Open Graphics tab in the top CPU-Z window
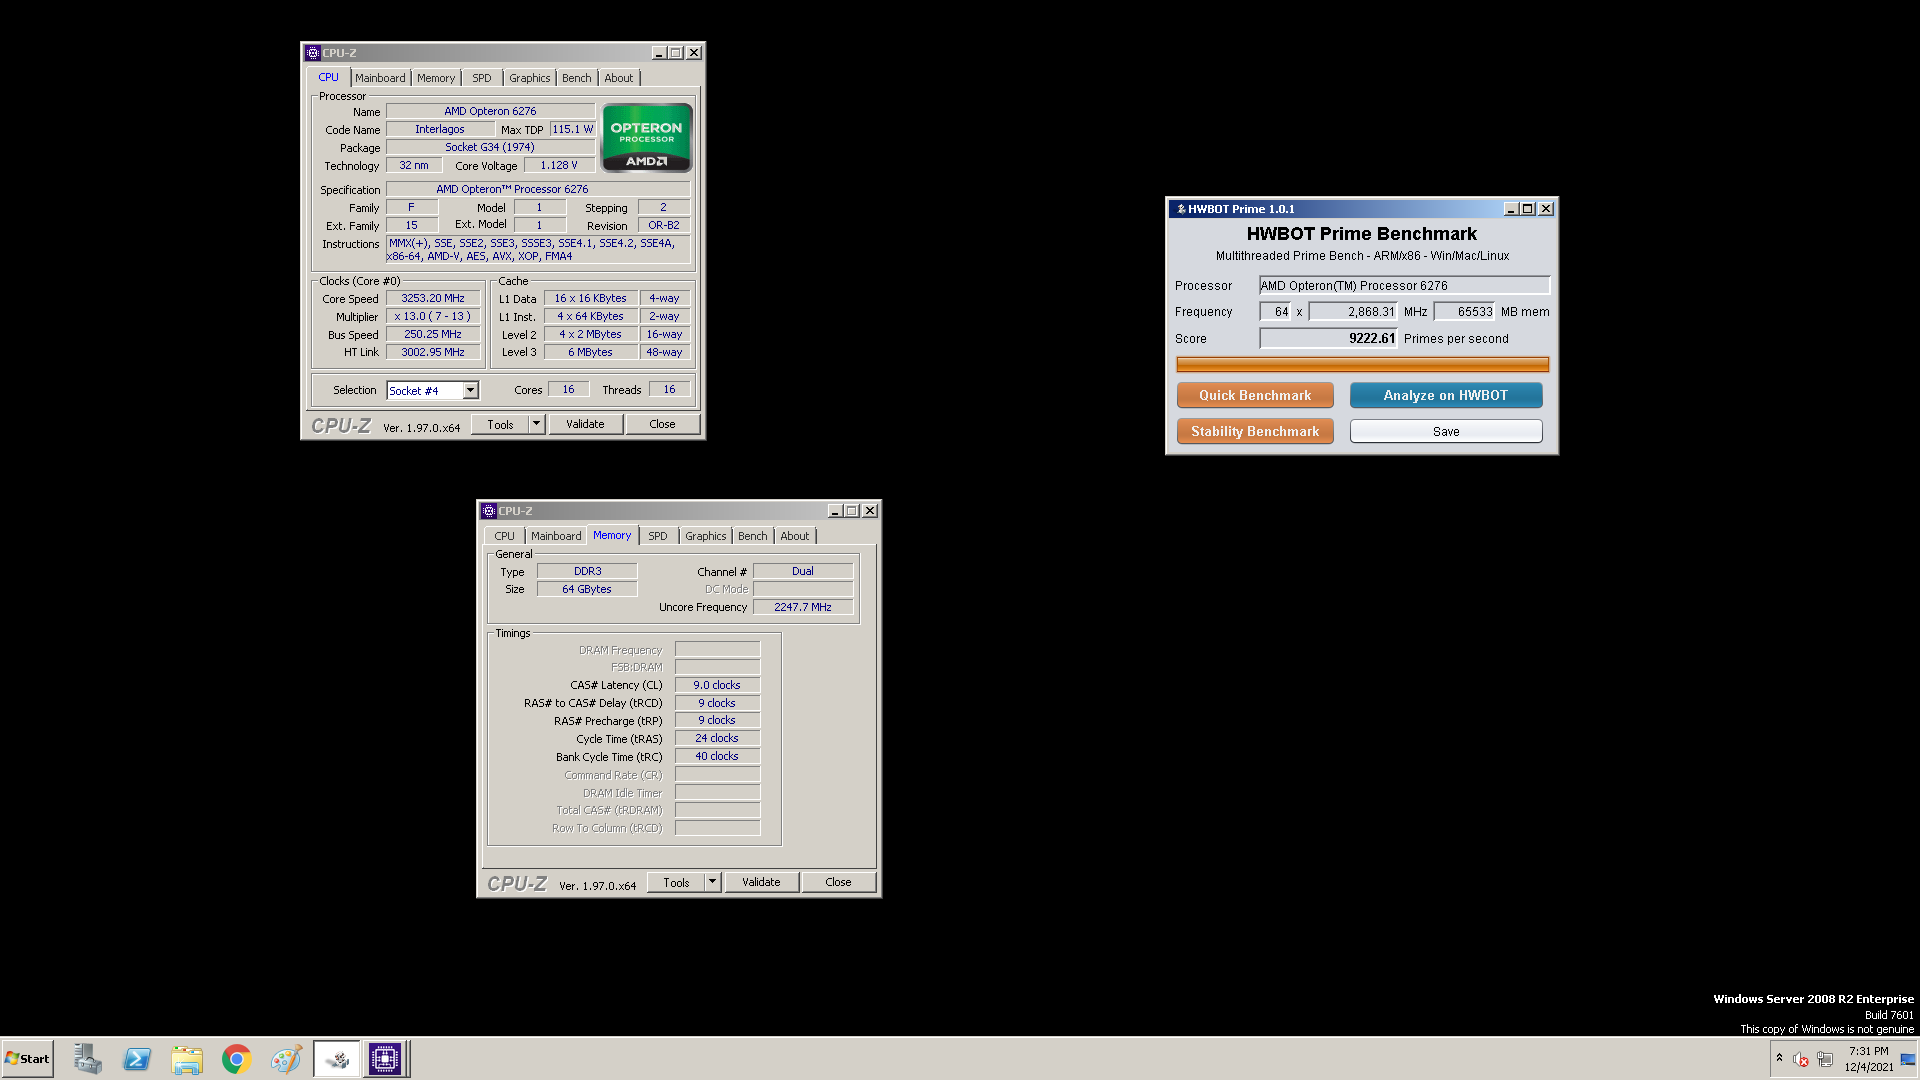1920x1080 pixels. [x=529, y=78]
